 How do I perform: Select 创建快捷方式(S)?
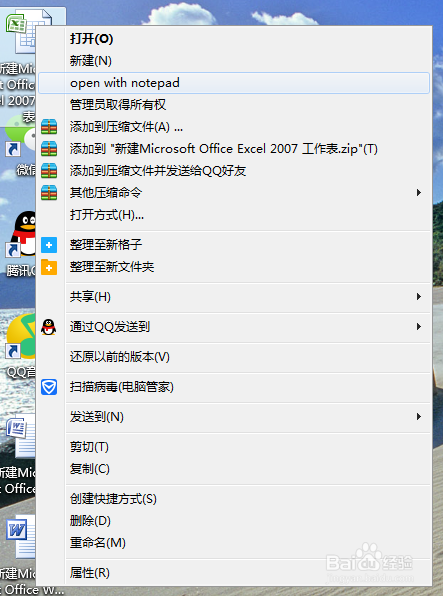tap(234, 499)
